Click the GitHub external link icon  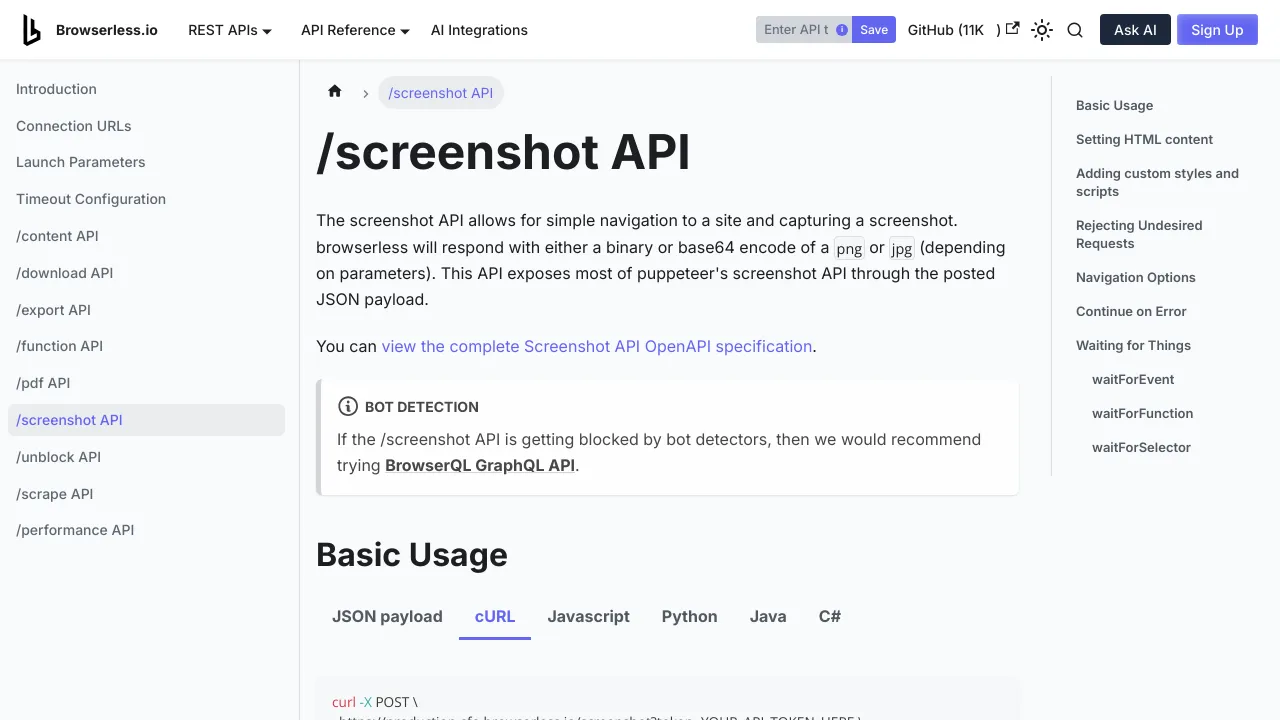(x=1012, y=29)
